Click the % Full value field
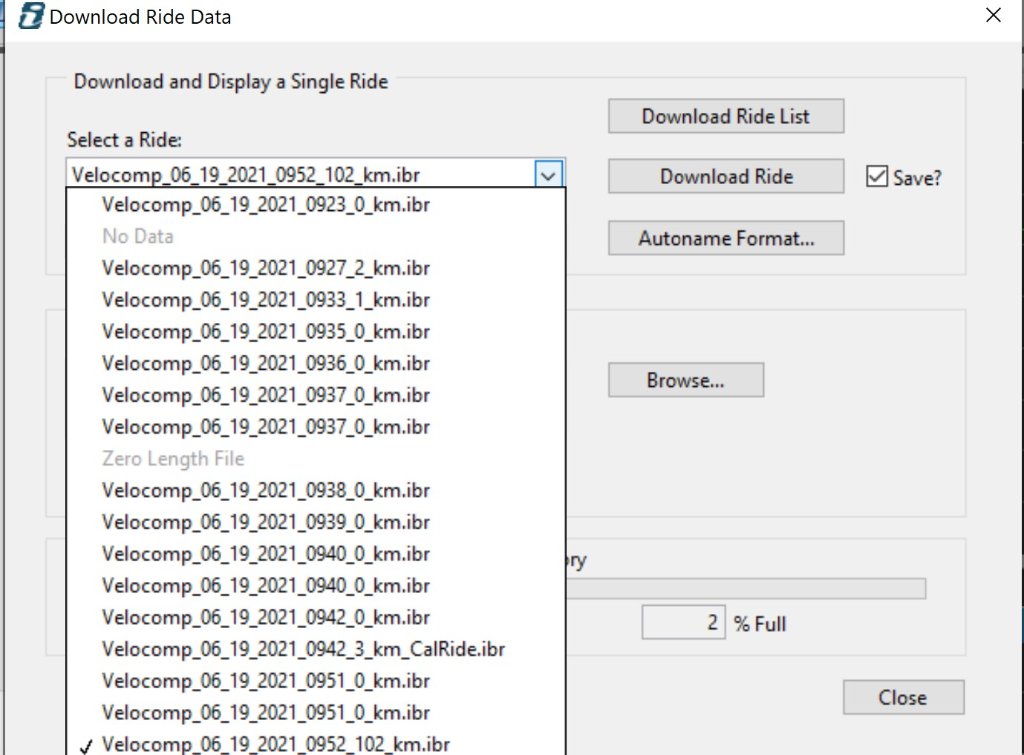Viewport: 1024px width, 755px height. coord(683,622)
